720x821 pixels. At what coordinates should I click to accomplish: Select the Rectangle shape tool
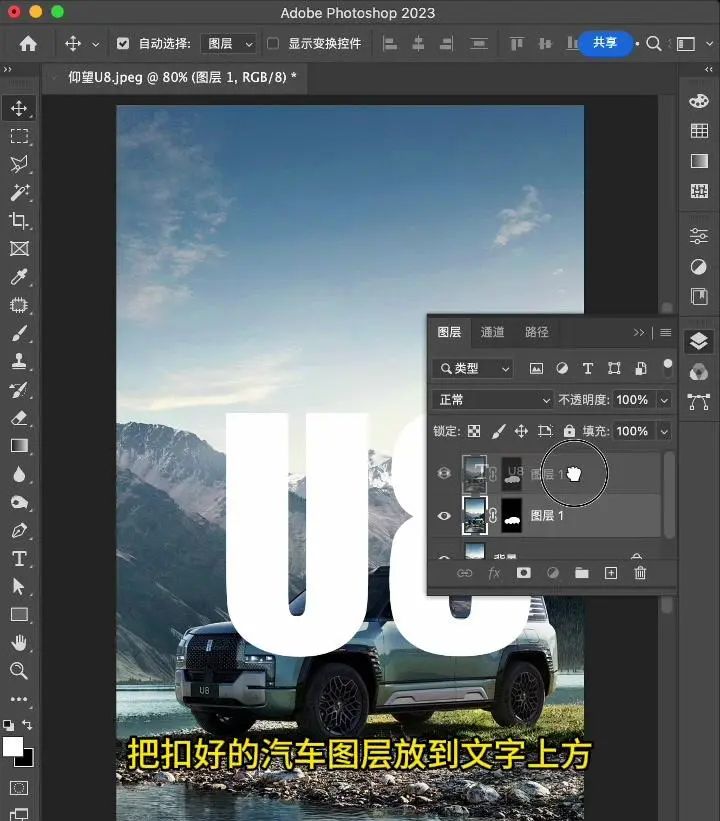pos(19,614)
